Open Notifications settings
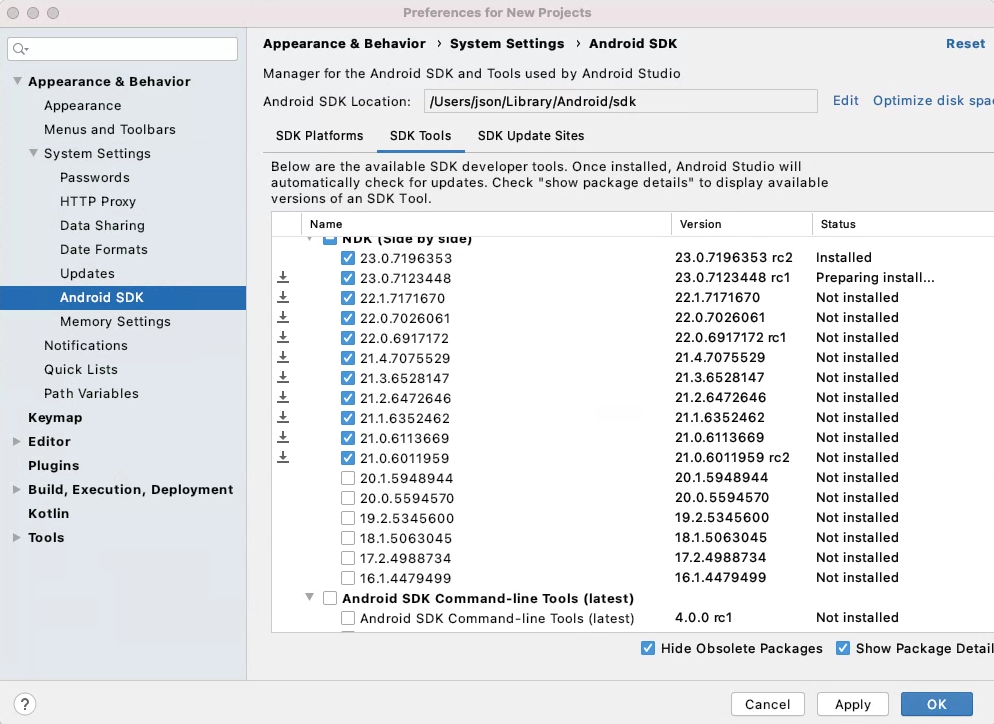Viewport: 994px width, 724px height. (x=86, y=346)
